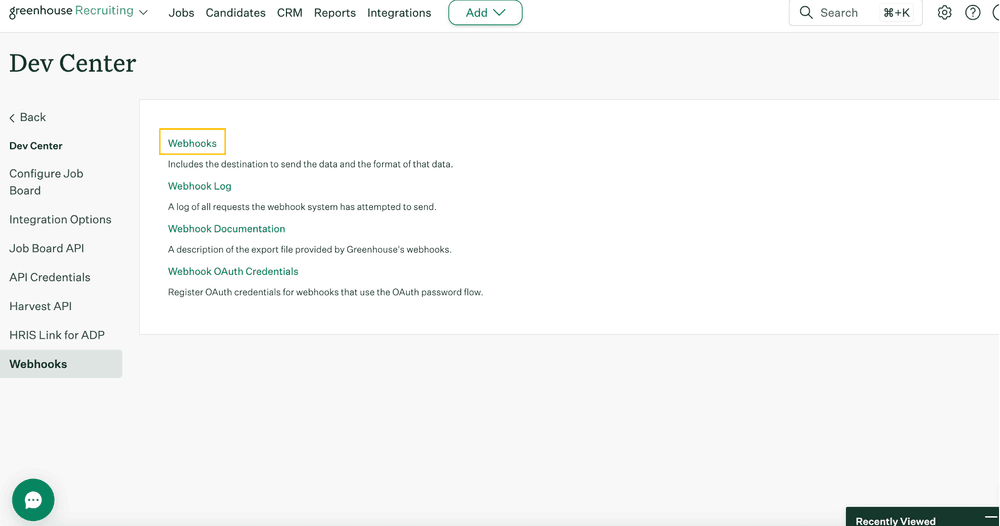Minimize the Recently Viewed panel

tap(990, 518)
